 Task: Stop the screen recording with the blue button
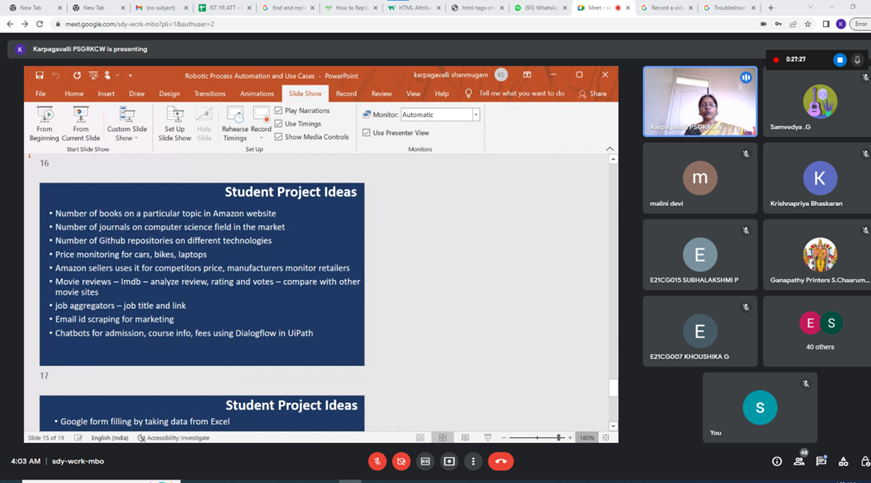840,59
